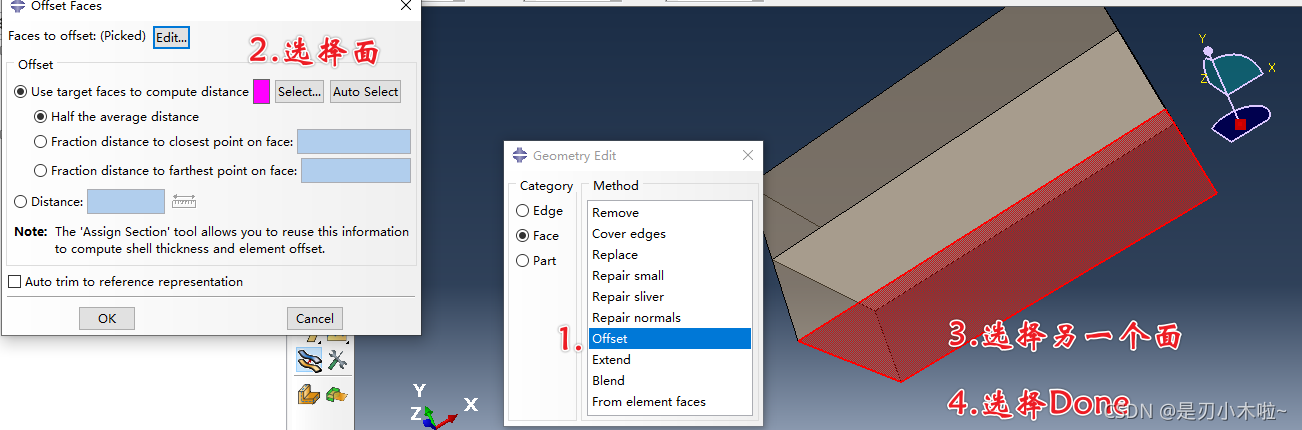The width and height of the screenshot is (1302, 430).
Task: Close the Offset Faces dialog
Action: pyautogui.click(x=405, y=6)
